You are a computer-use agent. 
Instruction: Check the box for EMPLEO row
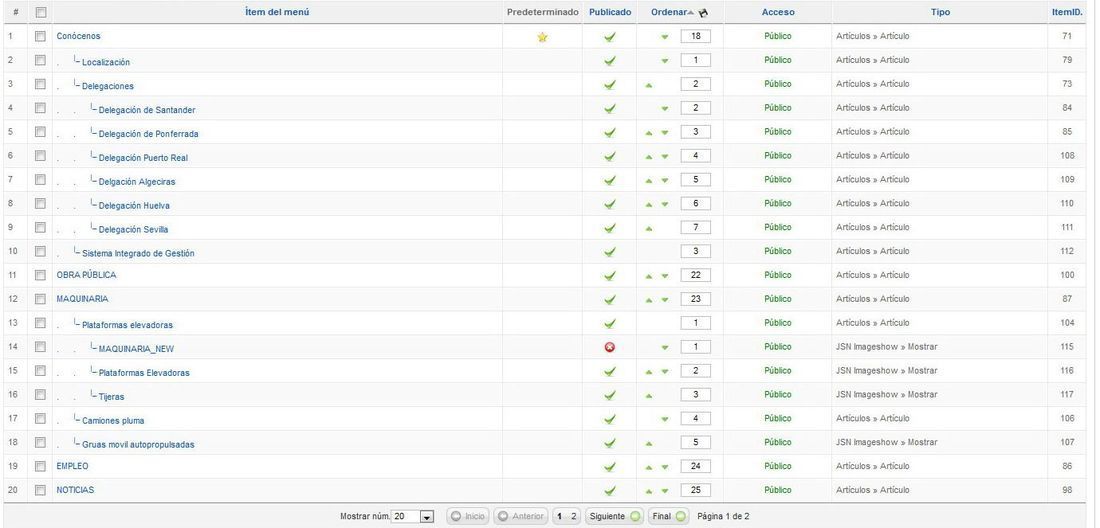41,466
